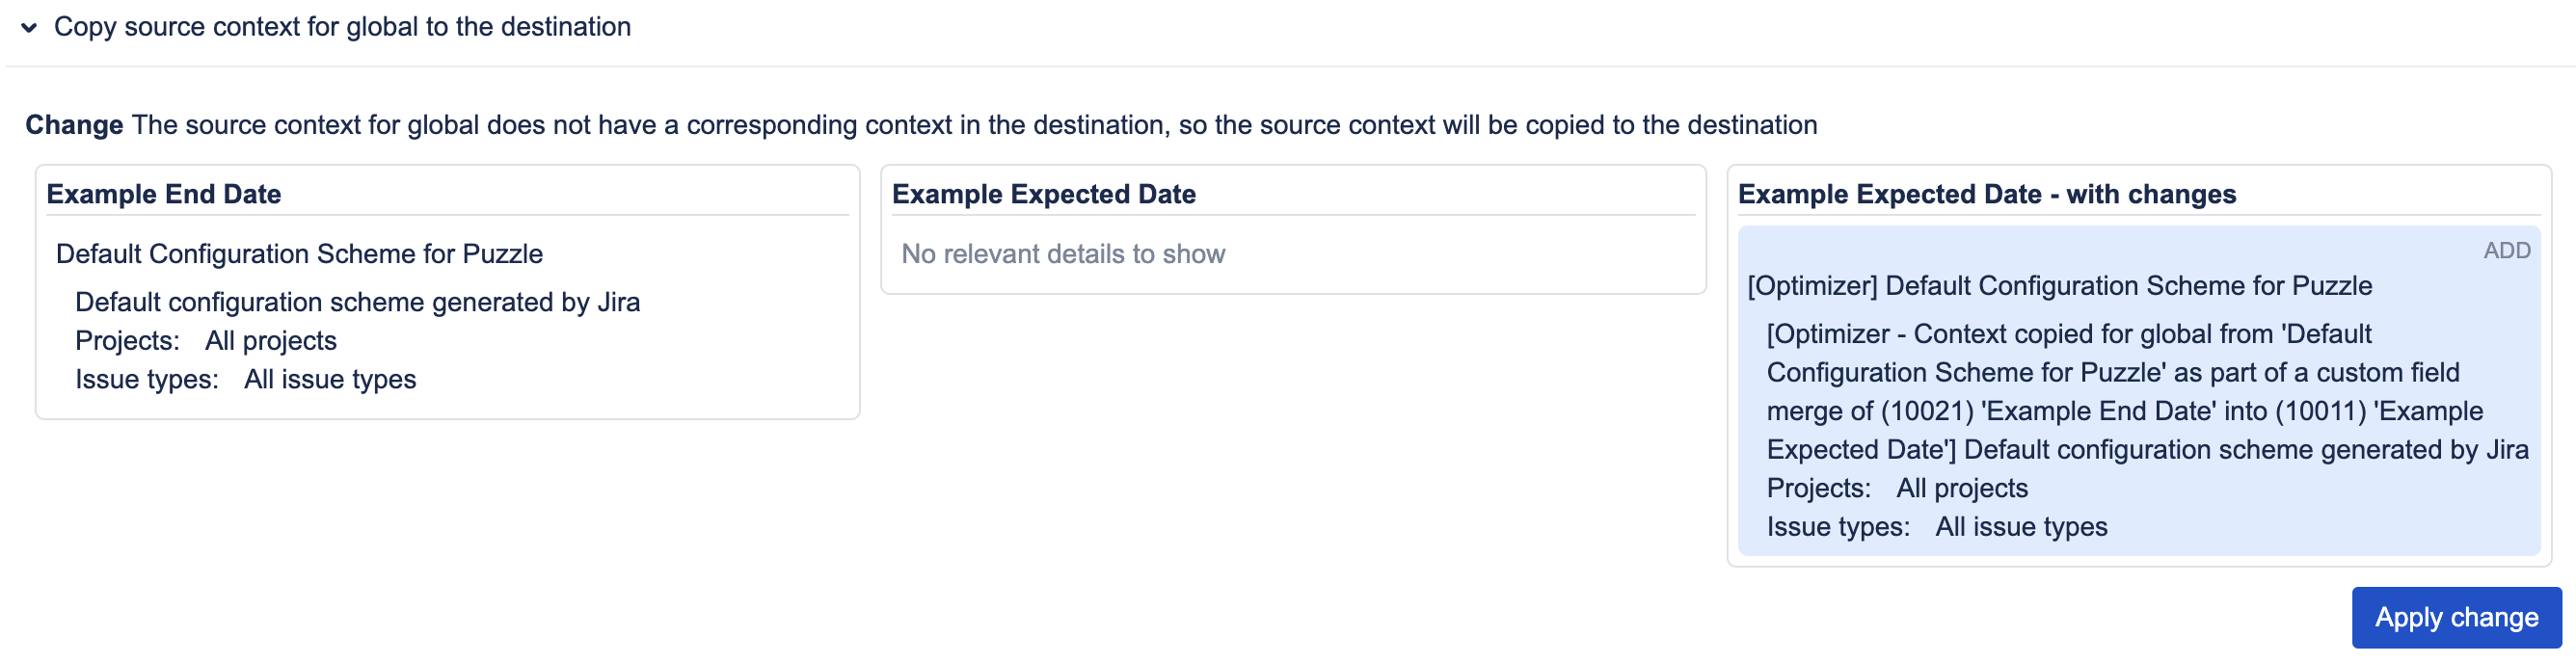Click the "Copy source context for global" section title
This screenshot has height=663, width=2576.
pos(342,27)
